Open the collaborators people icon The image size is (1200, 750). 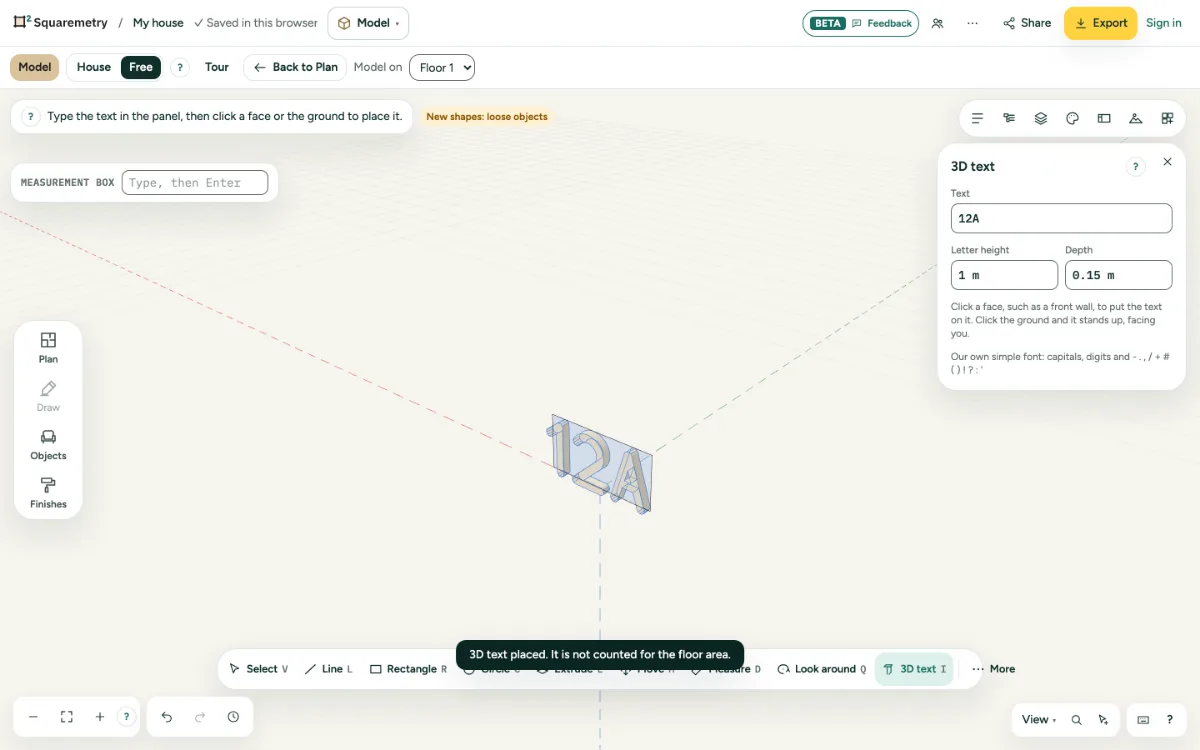(937, 23)
